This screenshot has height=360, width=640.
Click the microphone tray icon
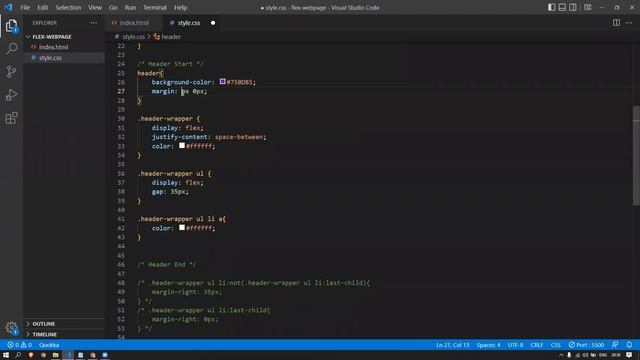pos(569,355)
